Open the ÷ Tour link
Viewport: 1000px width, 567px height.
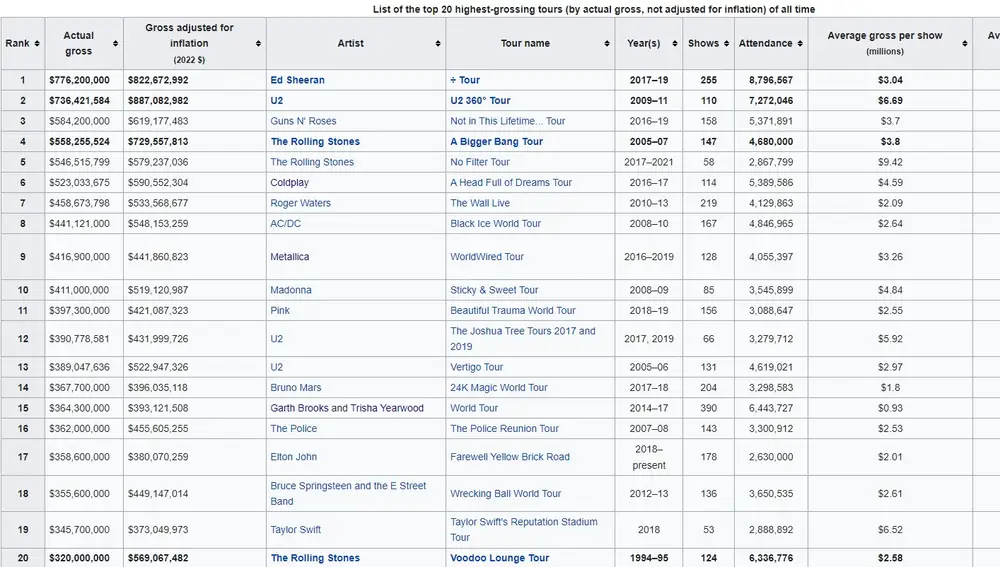coord(465,80)
